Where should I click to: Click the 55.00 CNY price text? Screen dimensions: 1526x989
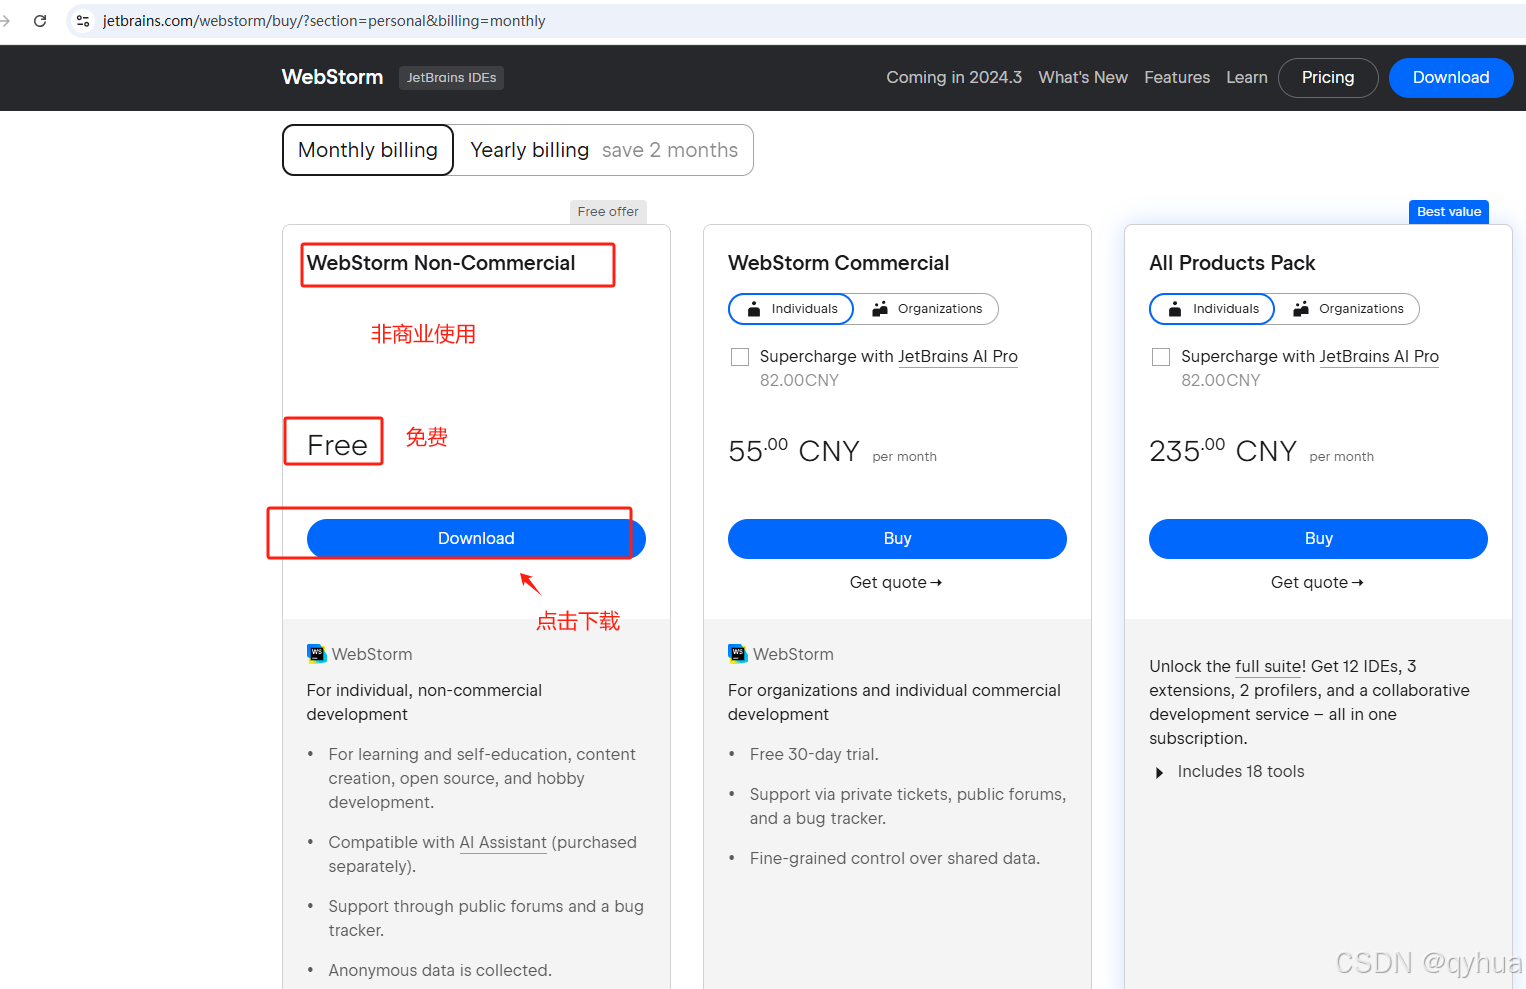(794, 451)
